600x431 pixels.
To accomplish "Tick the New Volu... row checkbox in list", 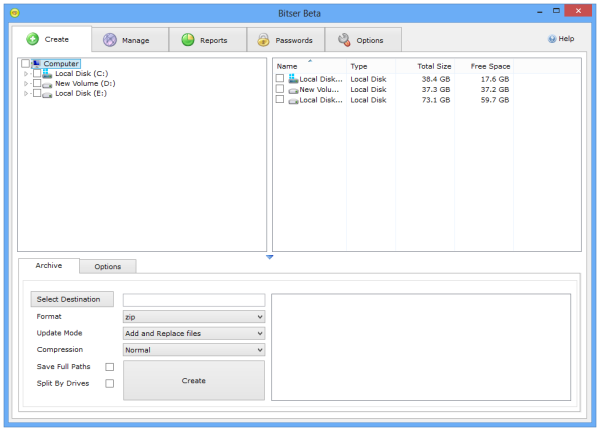I will tap(280, 89).
